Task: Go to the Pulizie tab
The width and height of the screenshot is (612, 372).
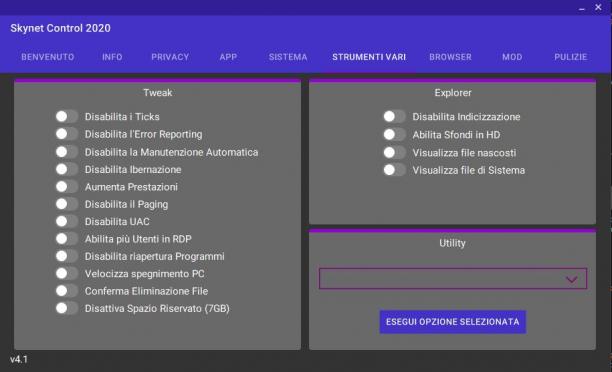Action: pyautogui.click(x=571, y=57)
